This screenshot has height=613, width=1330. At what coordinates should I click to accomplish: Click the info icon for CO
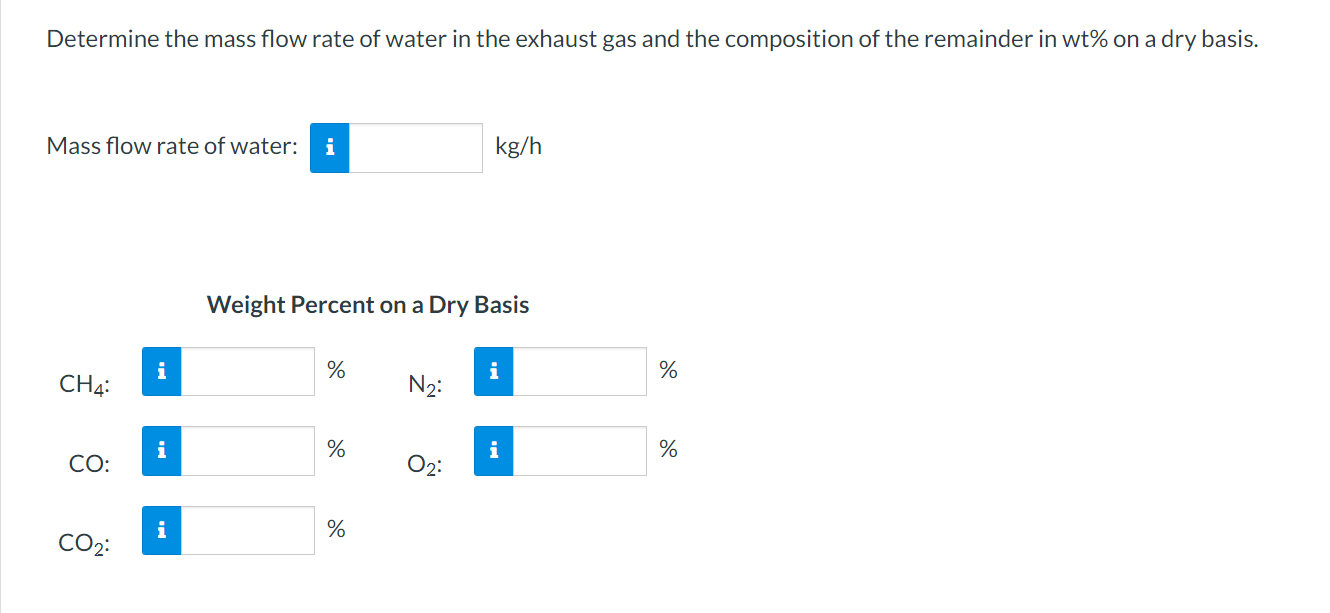[x=162, y=451]
